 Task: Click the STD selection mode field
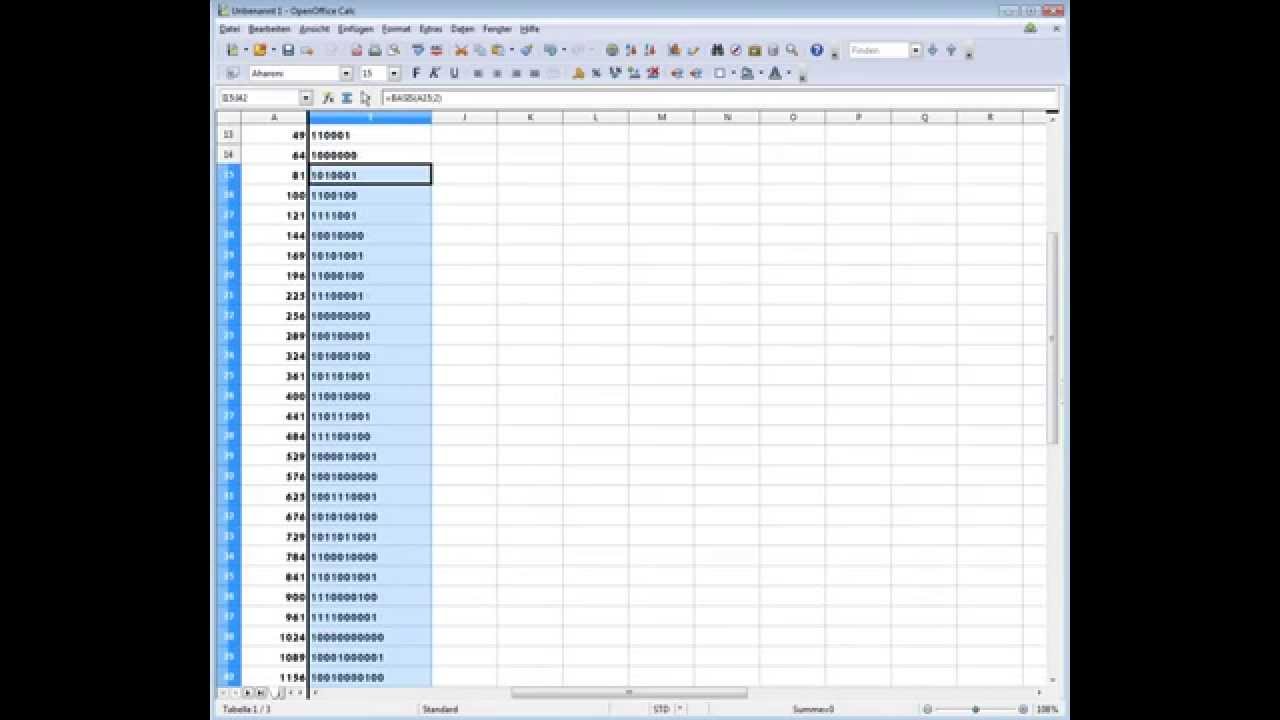661,709
